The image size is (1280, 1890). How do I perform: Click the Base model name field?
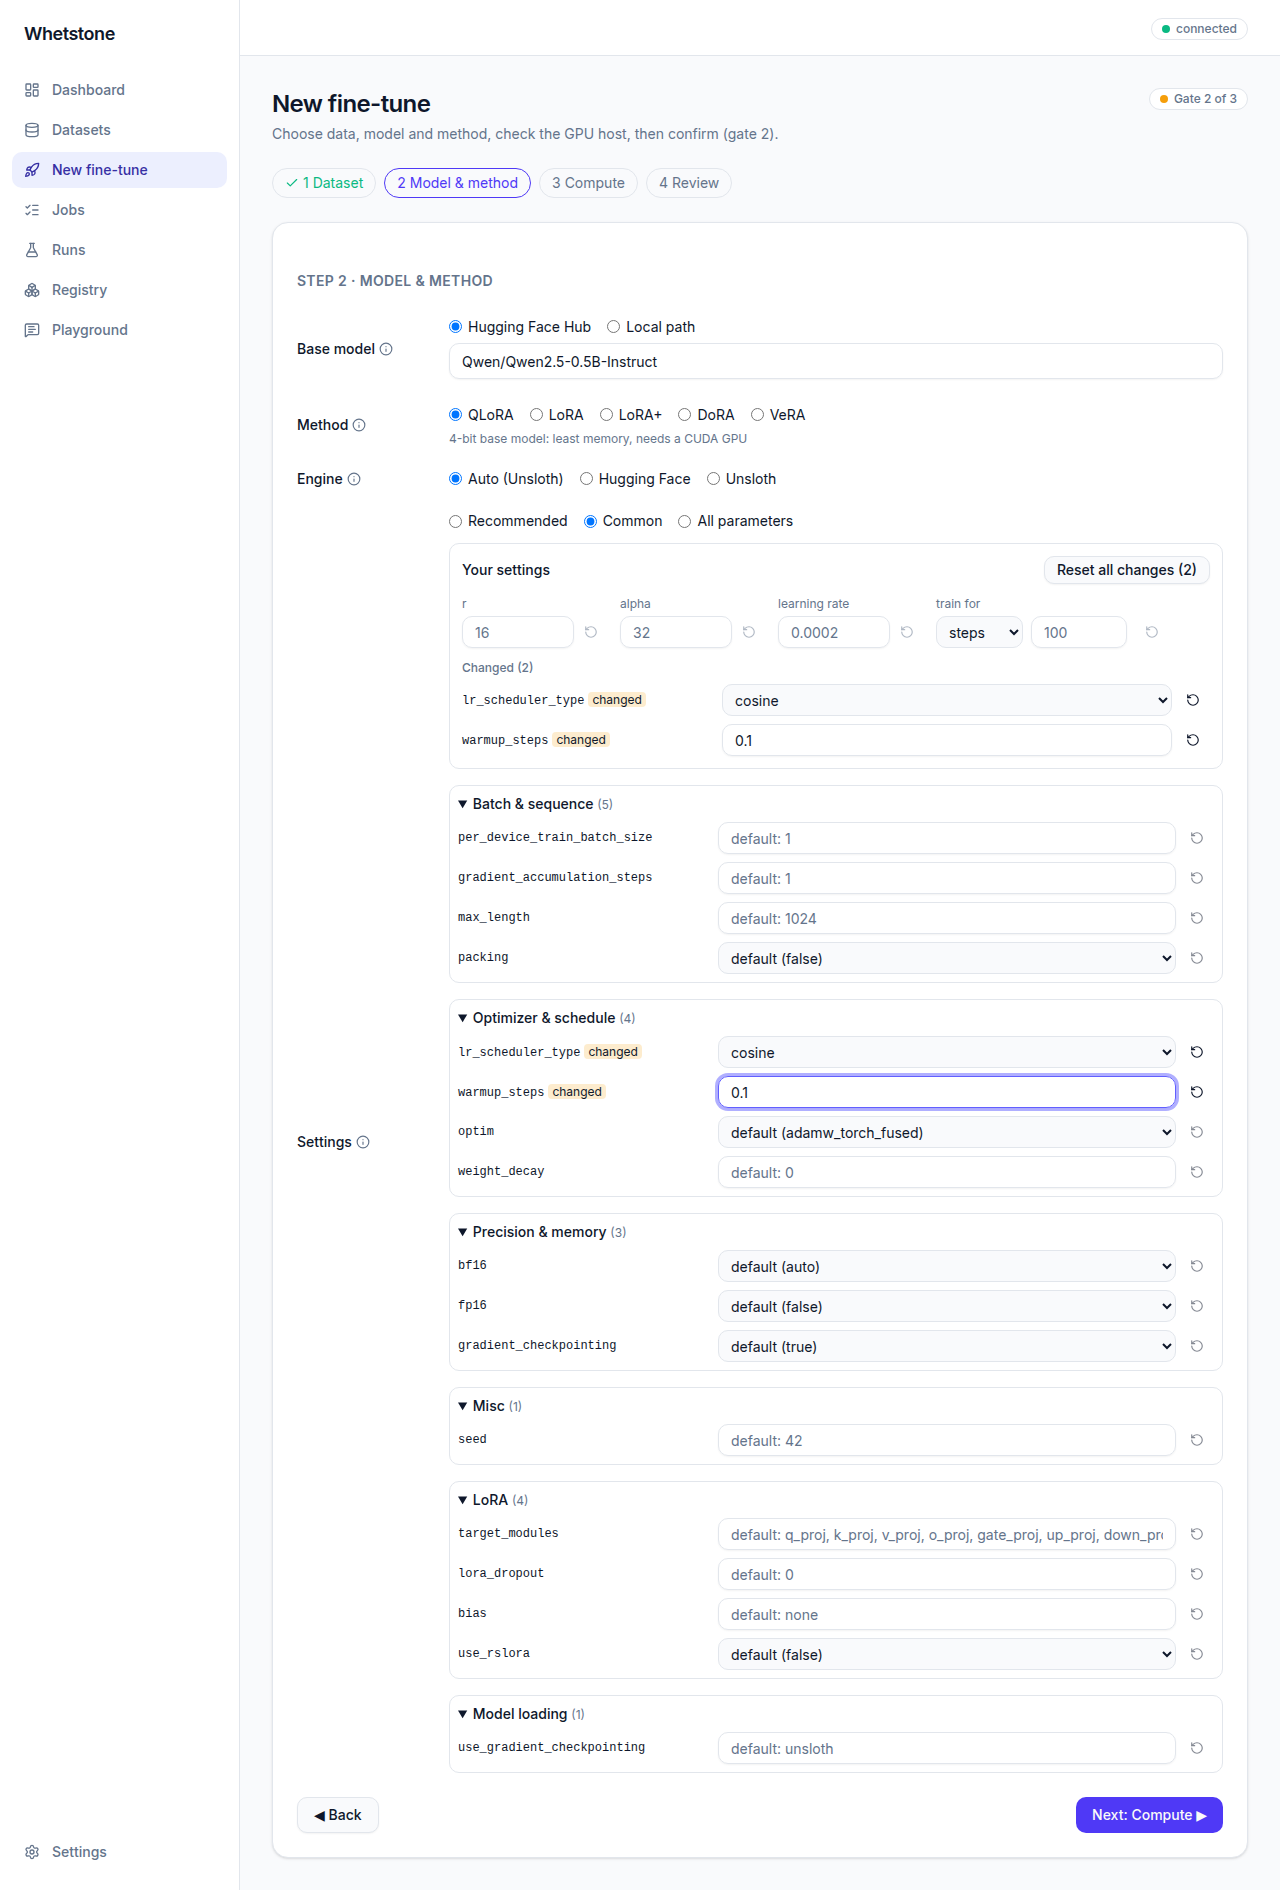tap(836, 362)
